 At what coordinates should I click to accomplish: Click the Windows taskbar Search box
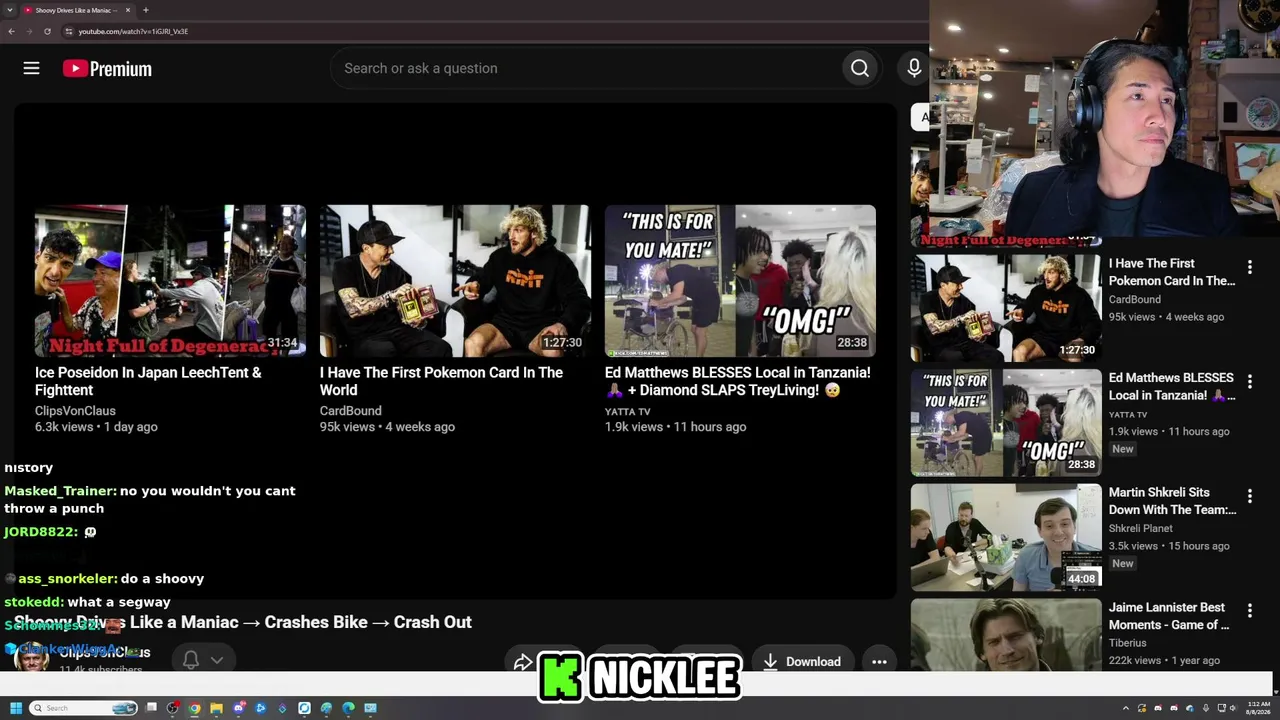click(x=83, y=708)
